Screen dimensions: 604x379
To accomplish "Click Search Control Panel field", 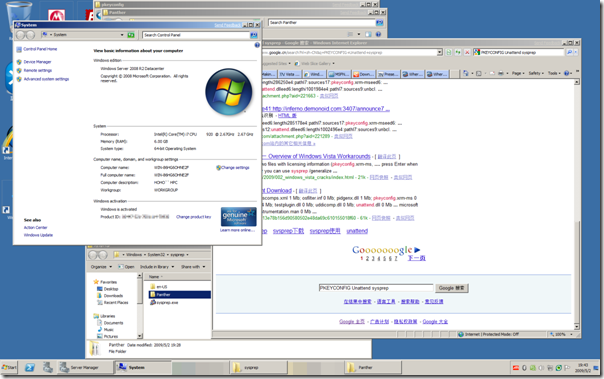I will click(x=196, y=35).
